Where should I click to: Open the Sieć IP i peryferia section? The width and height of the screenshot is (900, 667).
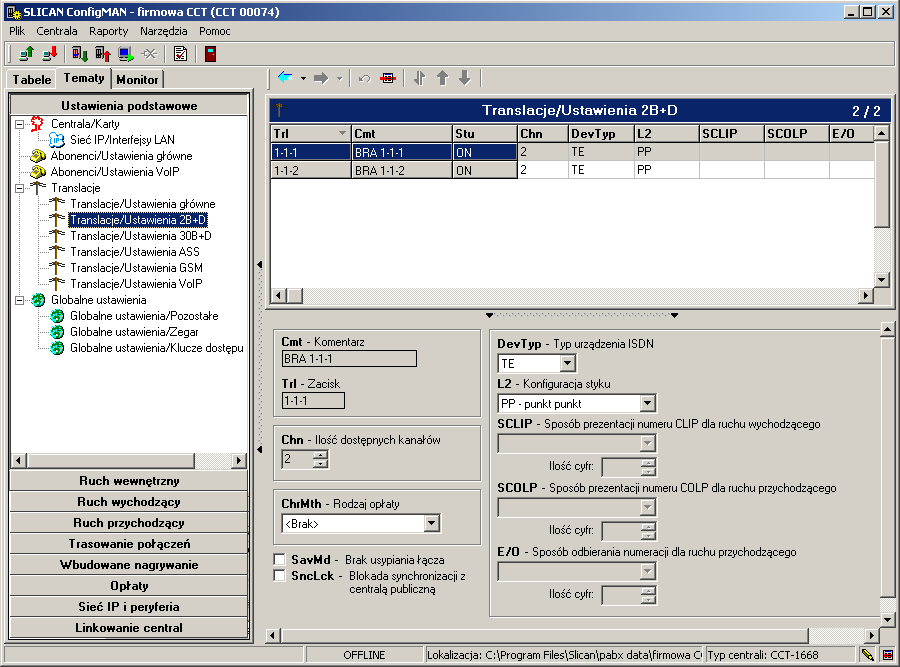coord(129,606)
